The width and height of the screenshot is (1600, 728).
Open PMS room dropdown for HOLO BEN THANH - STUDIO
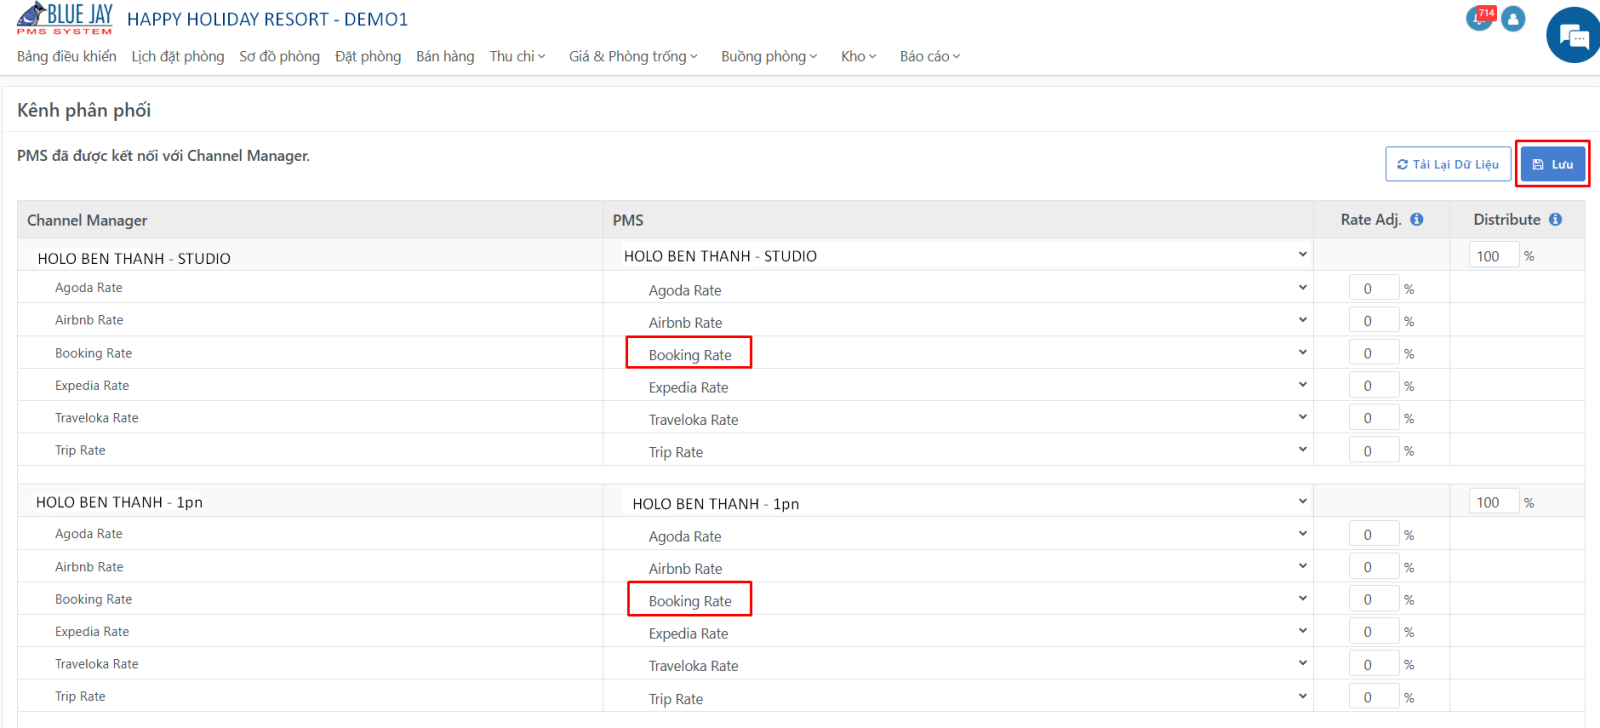click(965, 256)
